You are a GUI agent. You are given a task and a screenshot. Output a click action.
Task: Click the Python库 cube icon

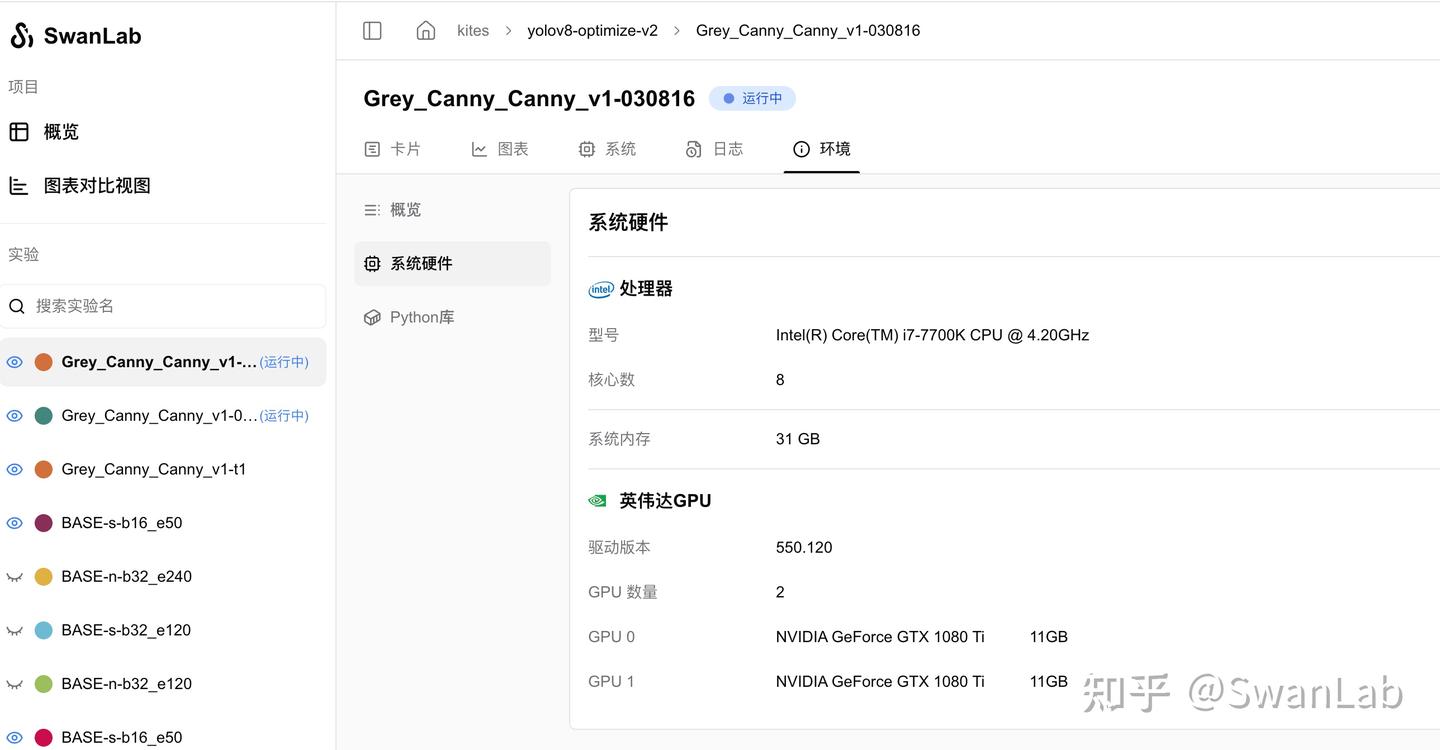click(x=372, y=317)
